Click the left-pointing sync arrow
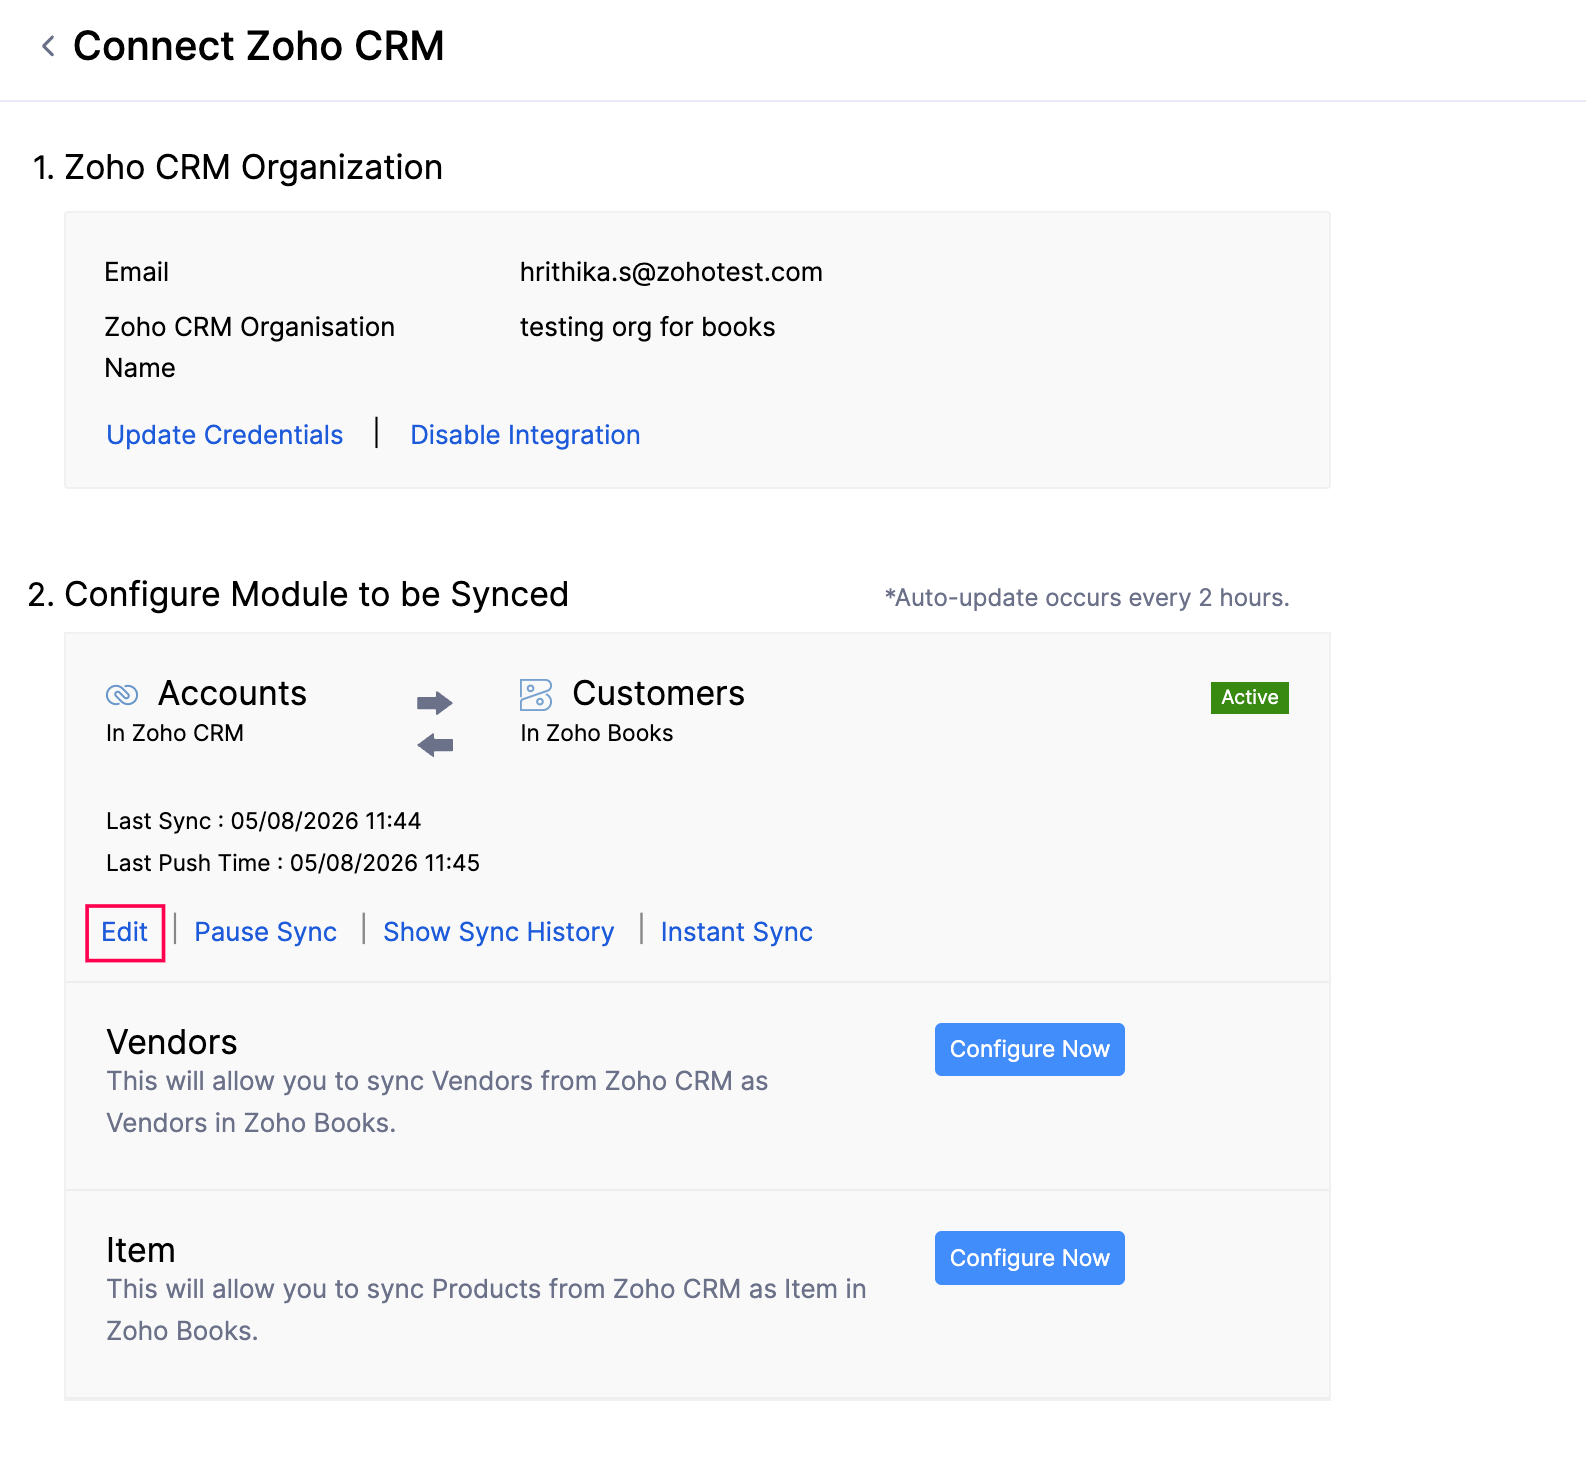Screen dimensions: 1586x1470 coord(435,745)
